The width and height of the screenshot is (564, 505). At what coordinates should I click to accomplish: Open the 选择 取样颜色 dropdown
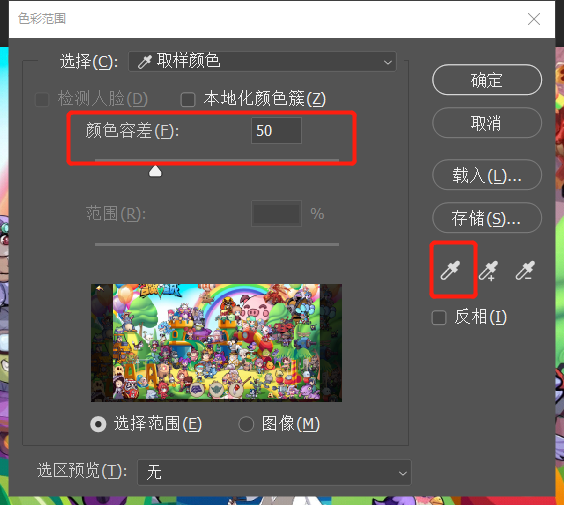click(262, 62)
